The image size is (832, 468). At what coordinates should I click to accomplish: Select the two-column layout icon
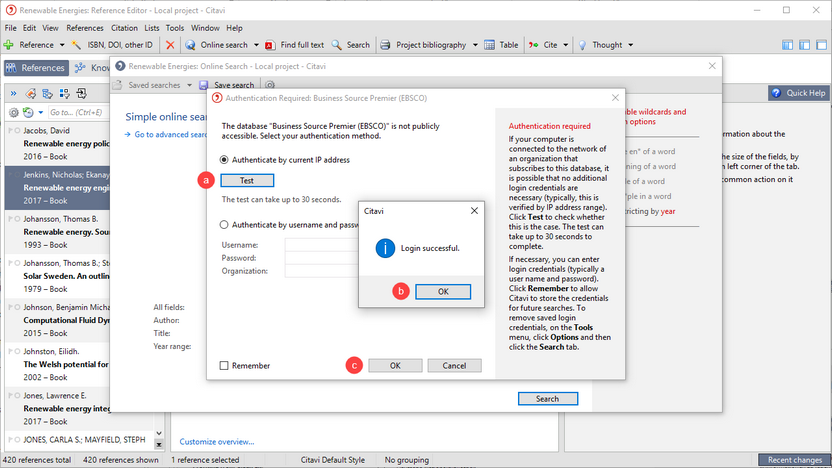[x=804, y=45]
